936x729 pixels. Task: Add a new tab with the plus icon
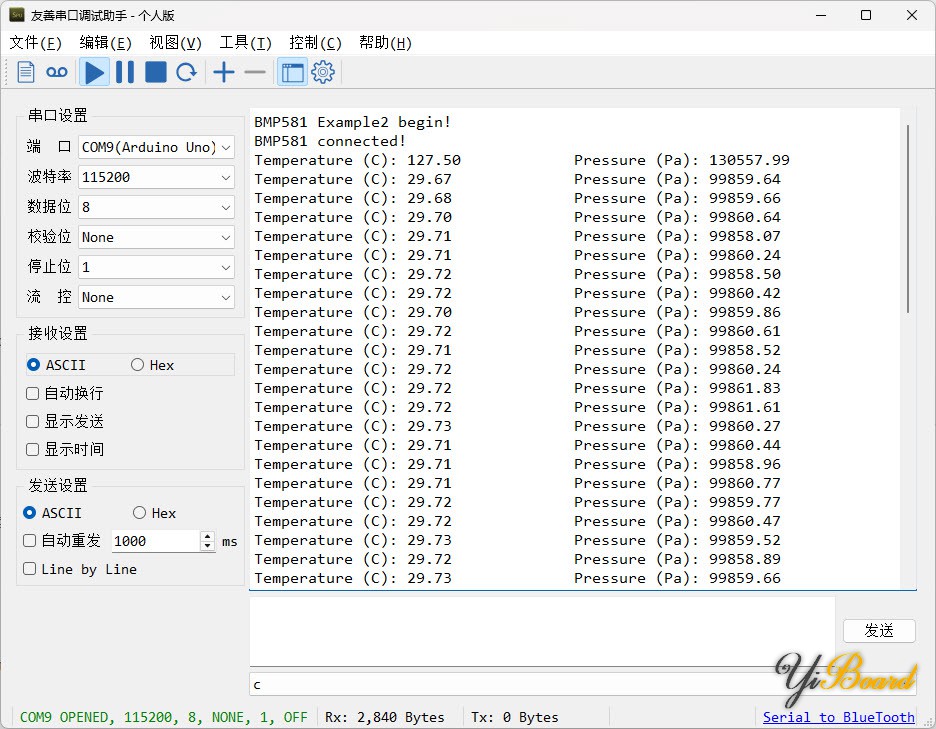(x=224, y=71)
